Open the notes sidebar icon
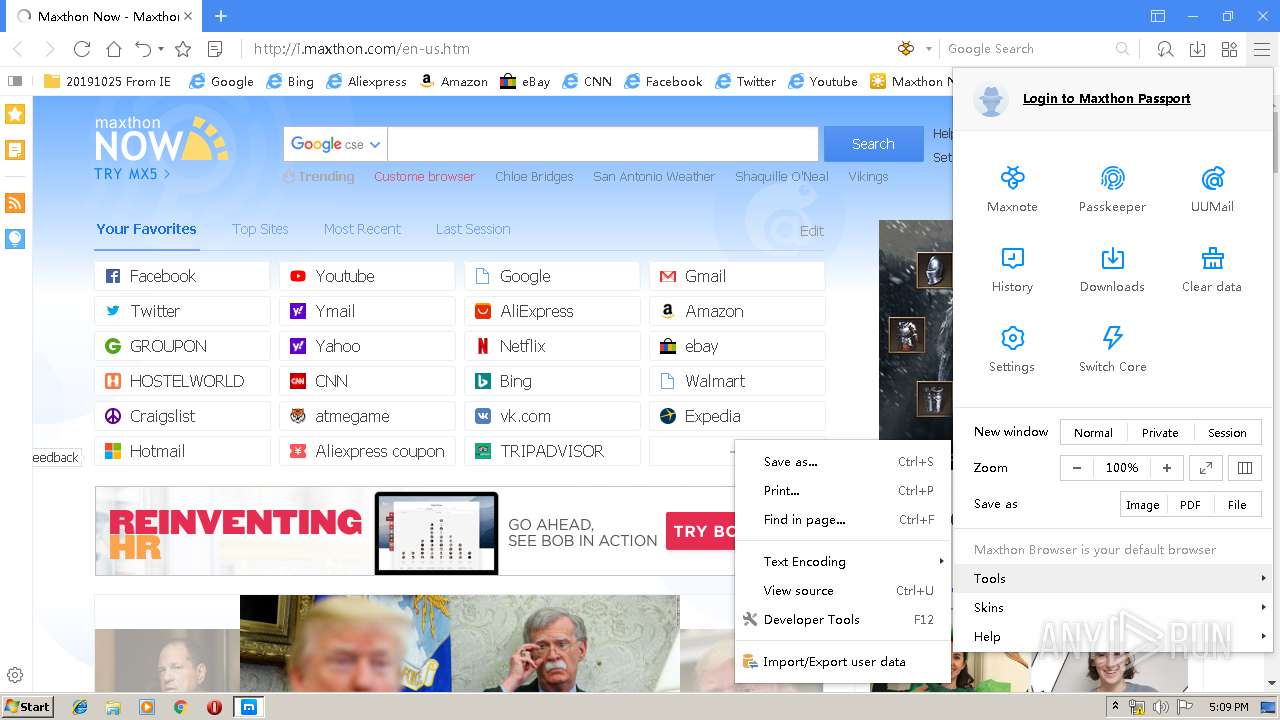The height and width of the screenshot is (720, 1280). [15, 151]
